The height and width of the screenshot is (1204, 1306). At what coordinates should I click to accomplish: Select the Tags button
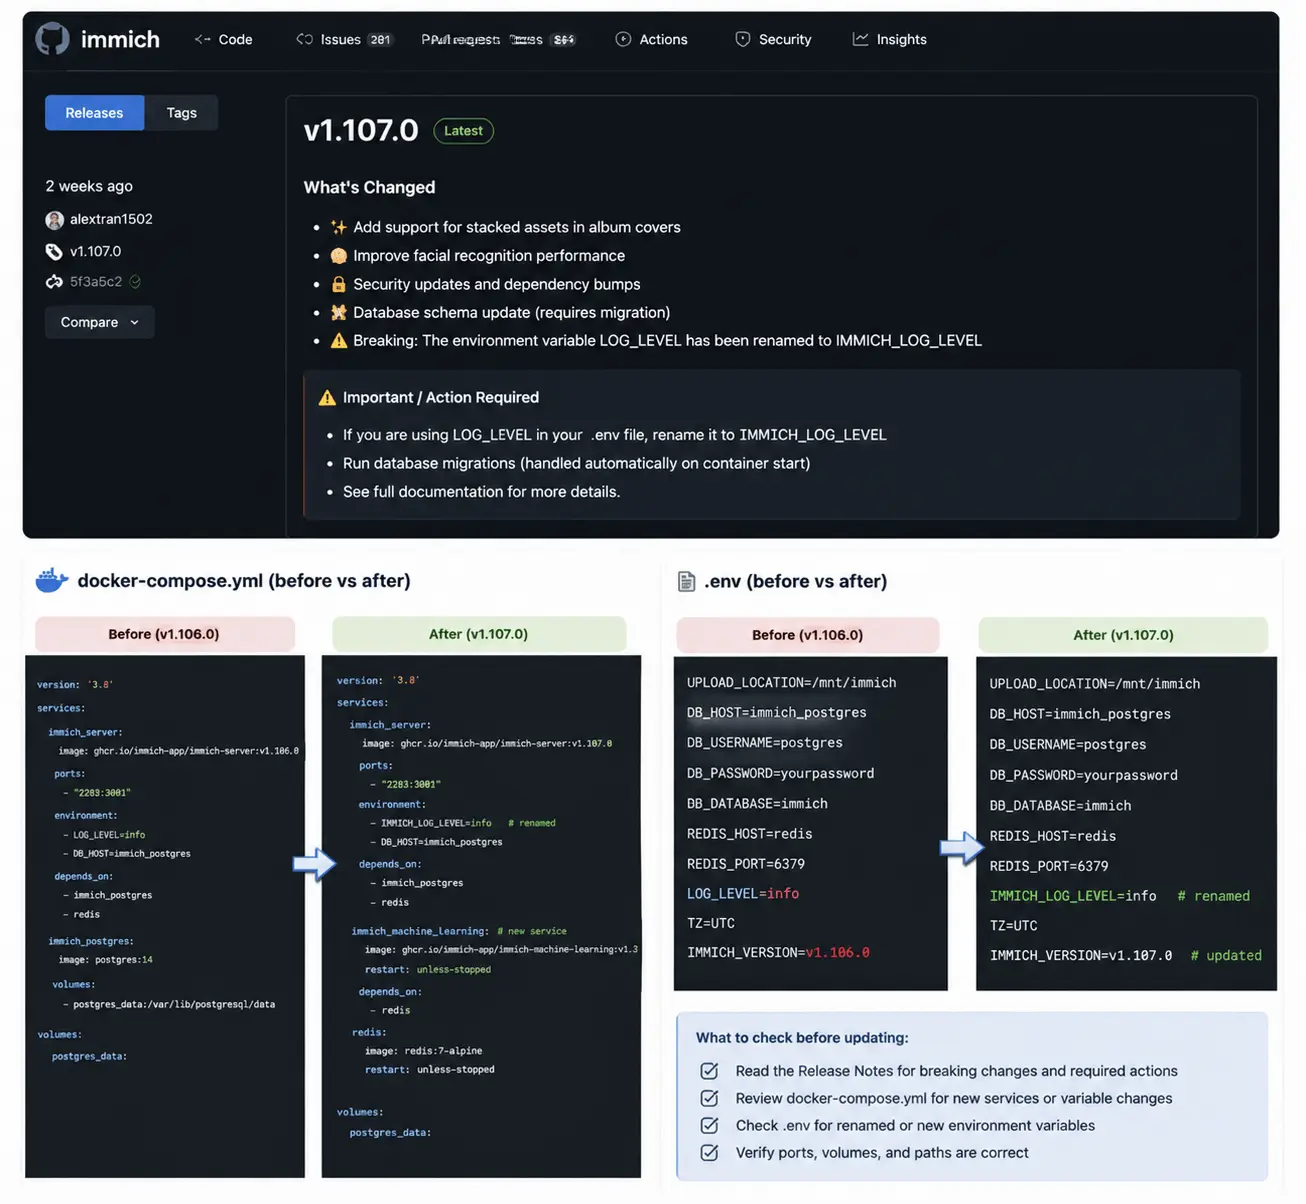point(181,113)
